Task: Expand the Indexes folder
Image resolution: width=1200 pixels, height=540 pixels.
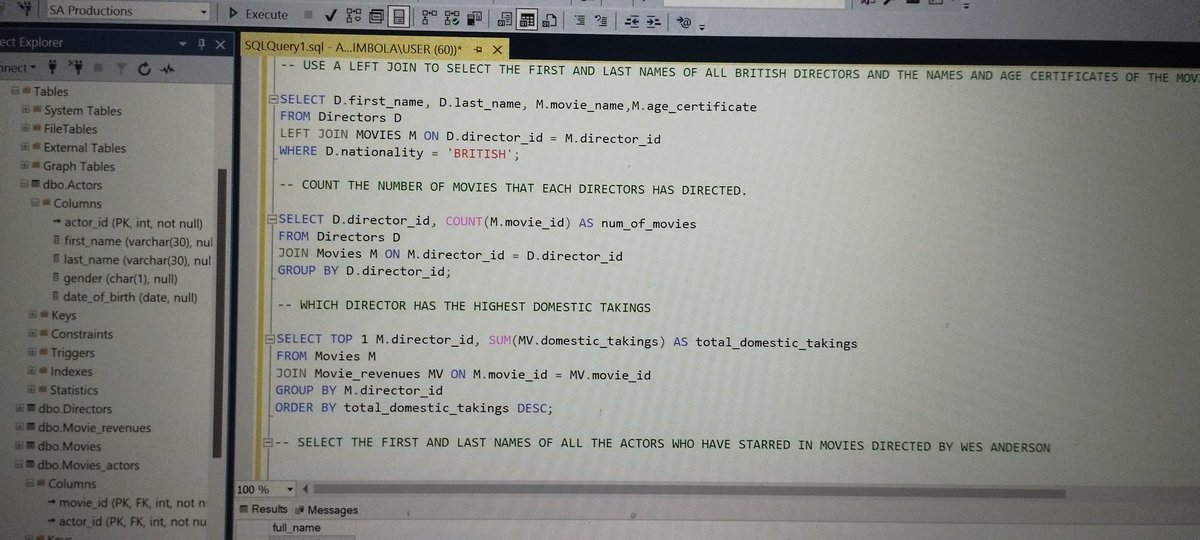Action: [x=34, y=371]
